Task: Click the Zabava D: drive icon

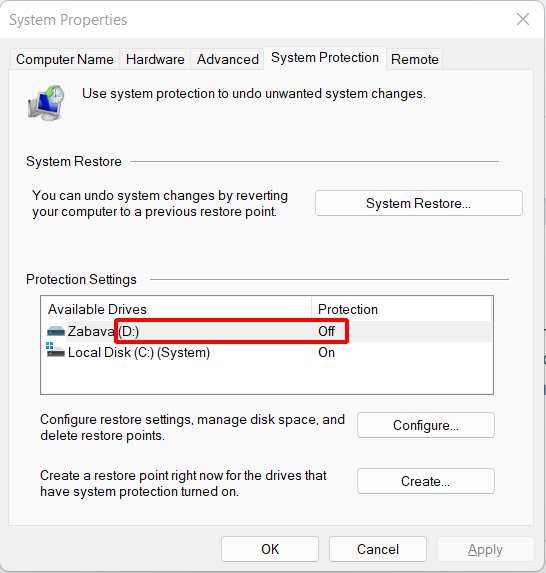Action: point(56,331)
